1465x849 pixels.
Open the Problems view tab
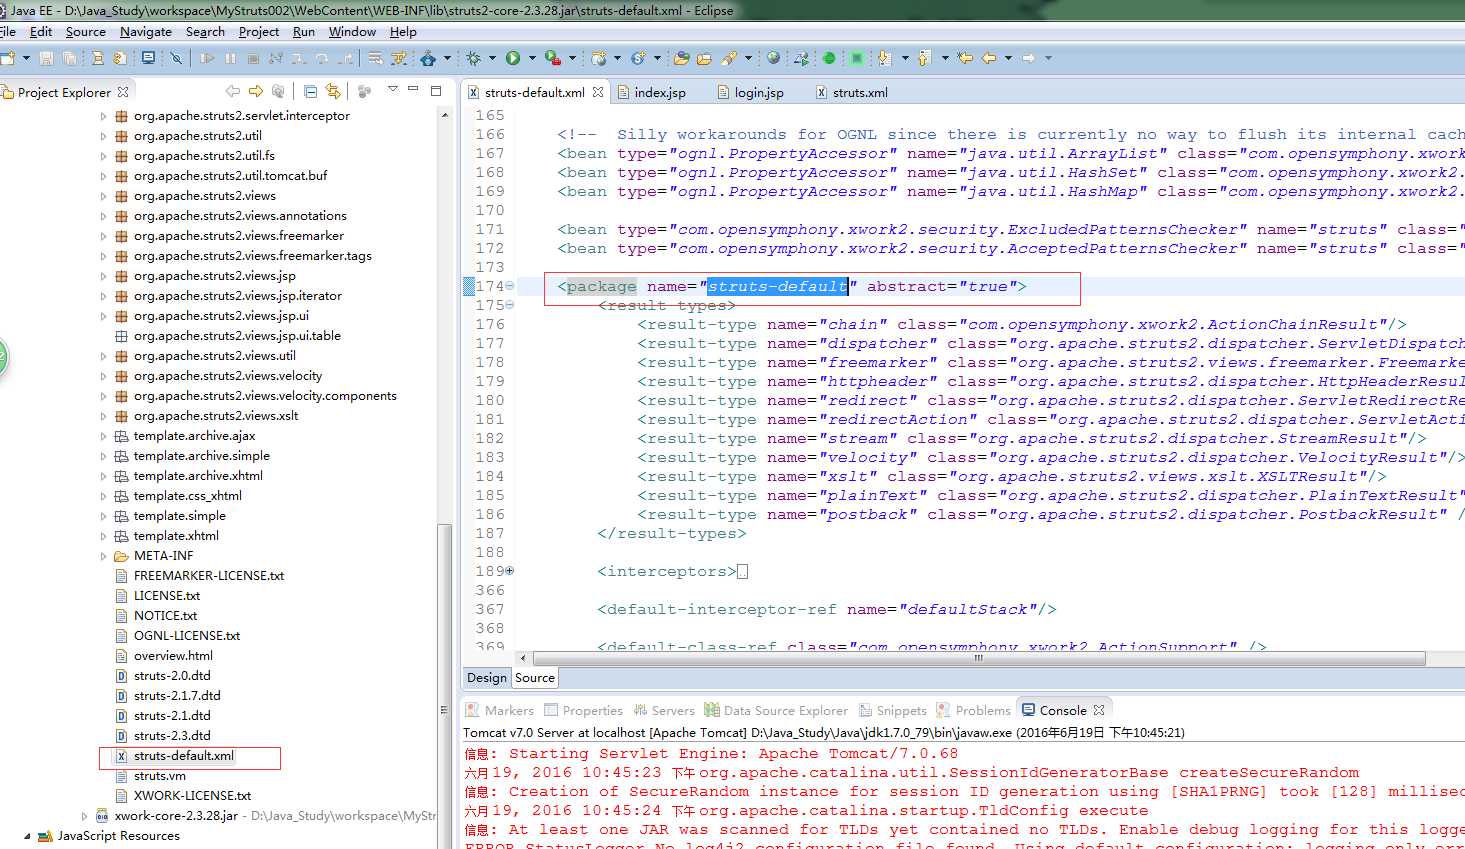click(974, 710)
